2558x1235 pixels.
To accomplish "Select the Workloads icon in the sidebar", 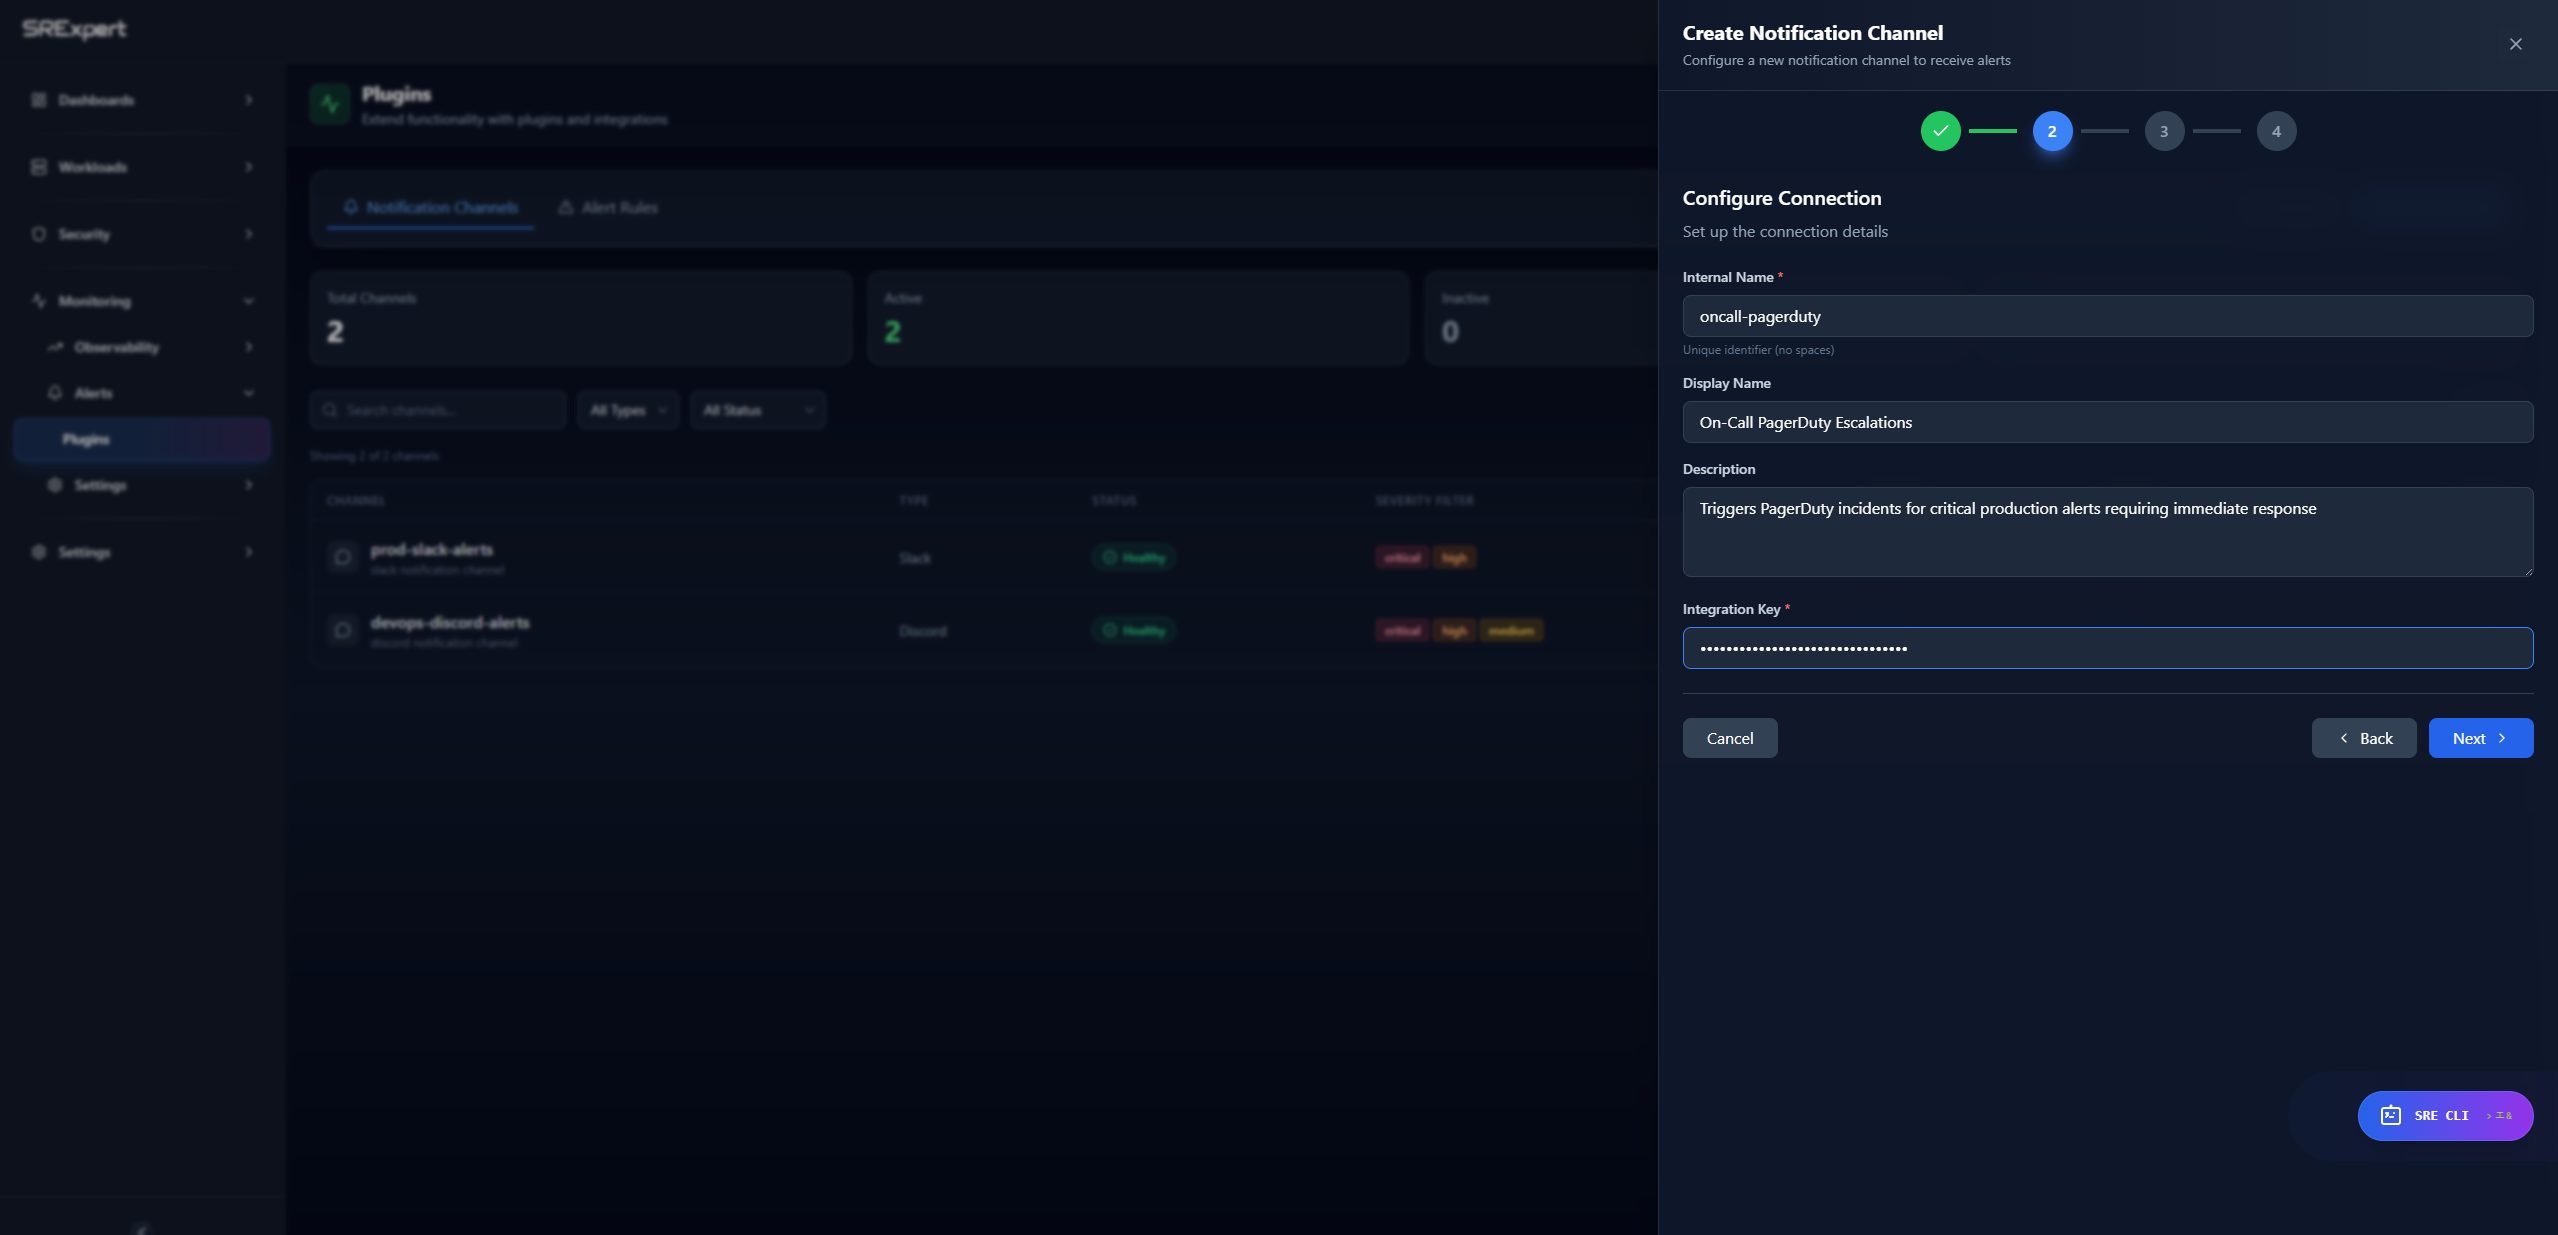I will [x=37, y=167].
